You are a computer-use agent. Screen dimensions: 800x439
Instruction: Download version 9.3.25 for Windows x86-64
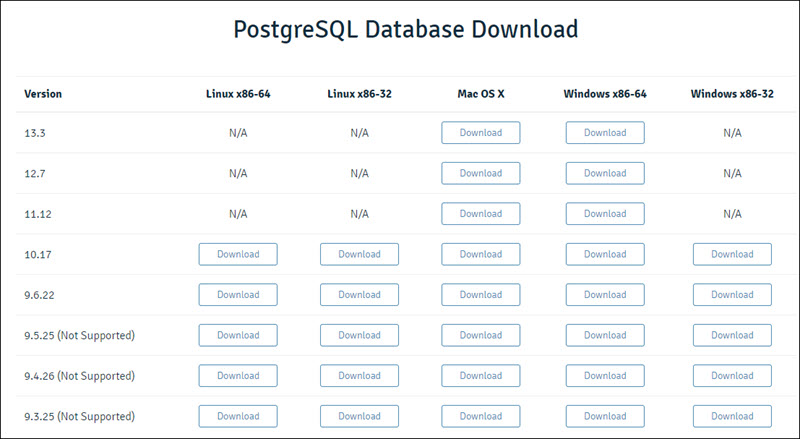(x=605, y=416)
